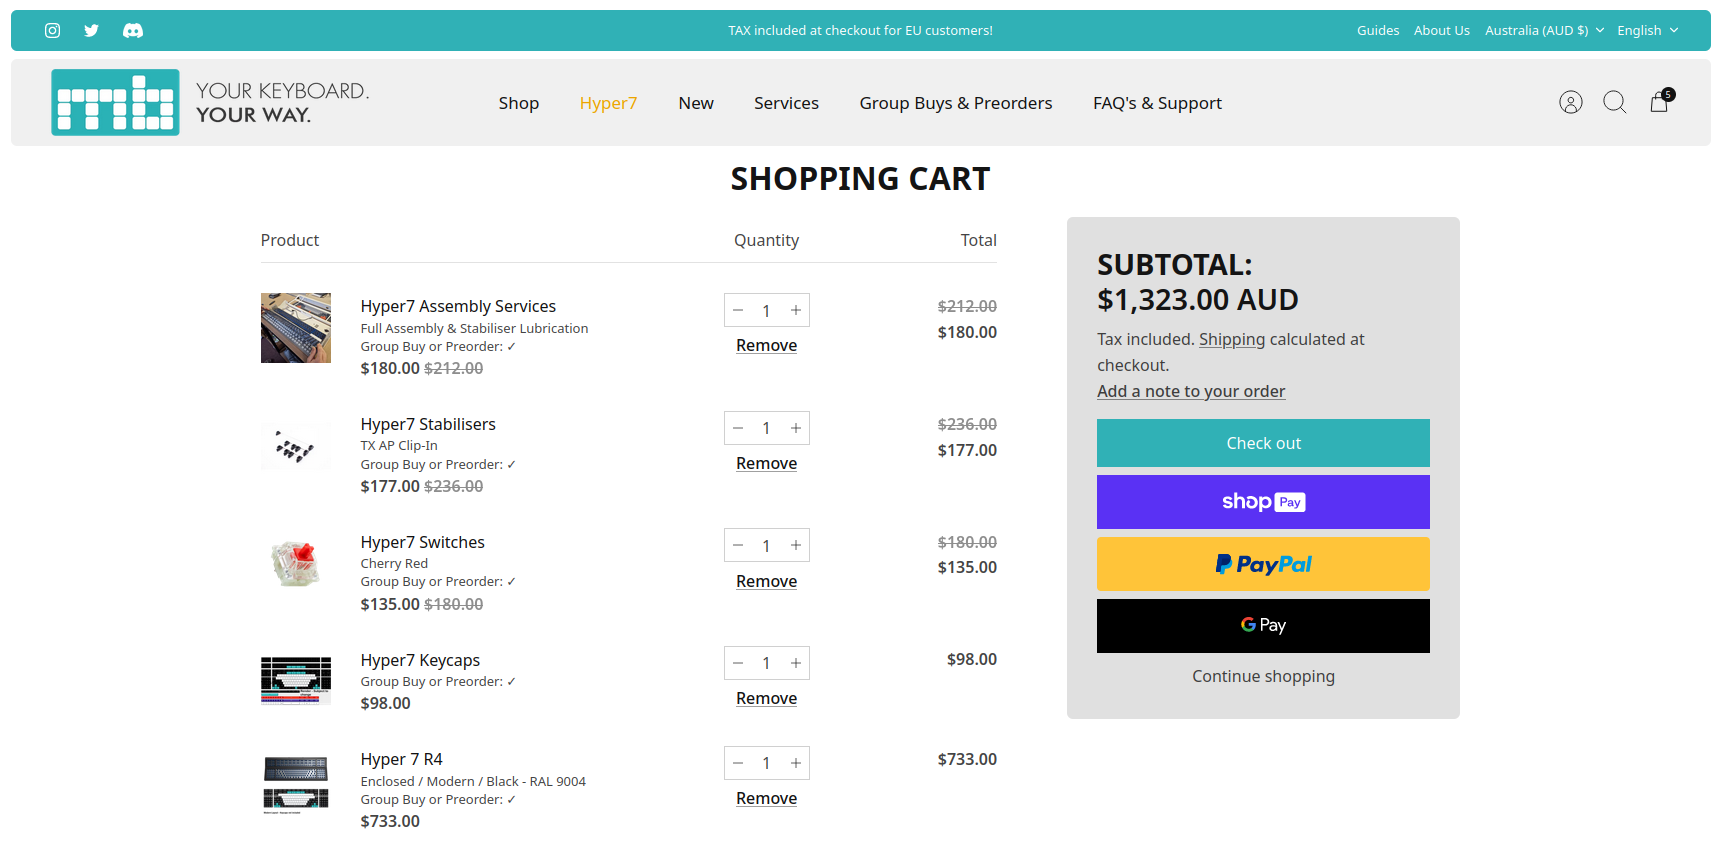Click Add a note to your order
Screen dimensions: 1721x846
1191,391
